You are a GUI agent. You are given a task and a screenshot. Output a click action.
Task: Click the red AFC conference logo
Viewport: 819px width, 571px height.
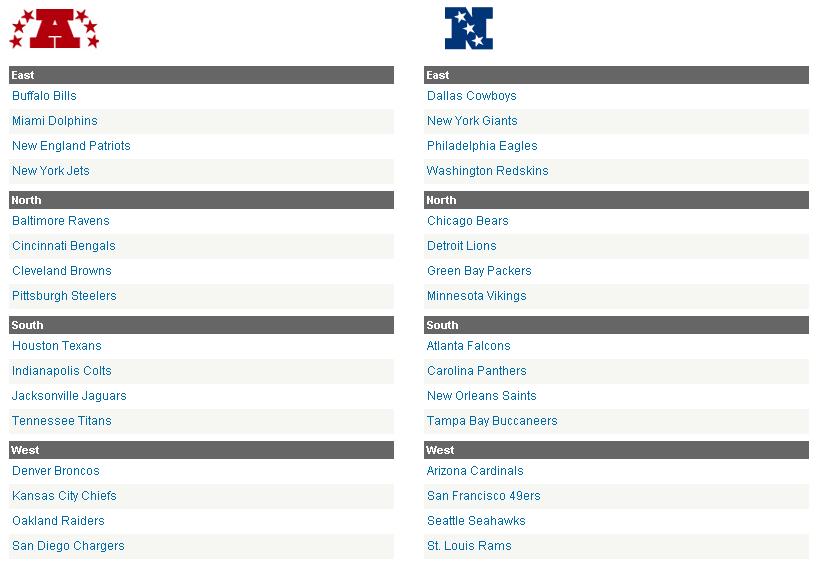point(54,29)
